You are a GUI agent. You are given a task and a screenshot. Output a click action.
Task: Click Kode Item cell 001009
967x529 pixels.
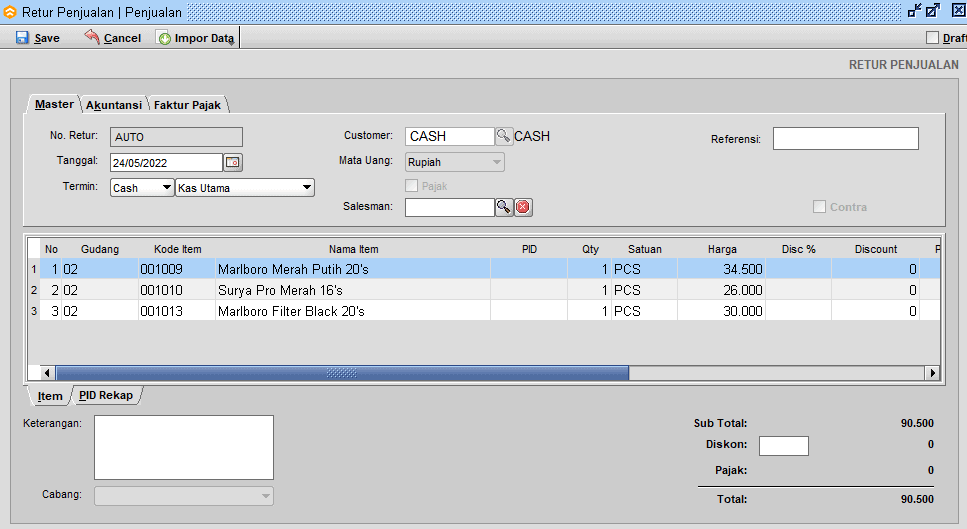pyautogui.click(x=177, y=269)
